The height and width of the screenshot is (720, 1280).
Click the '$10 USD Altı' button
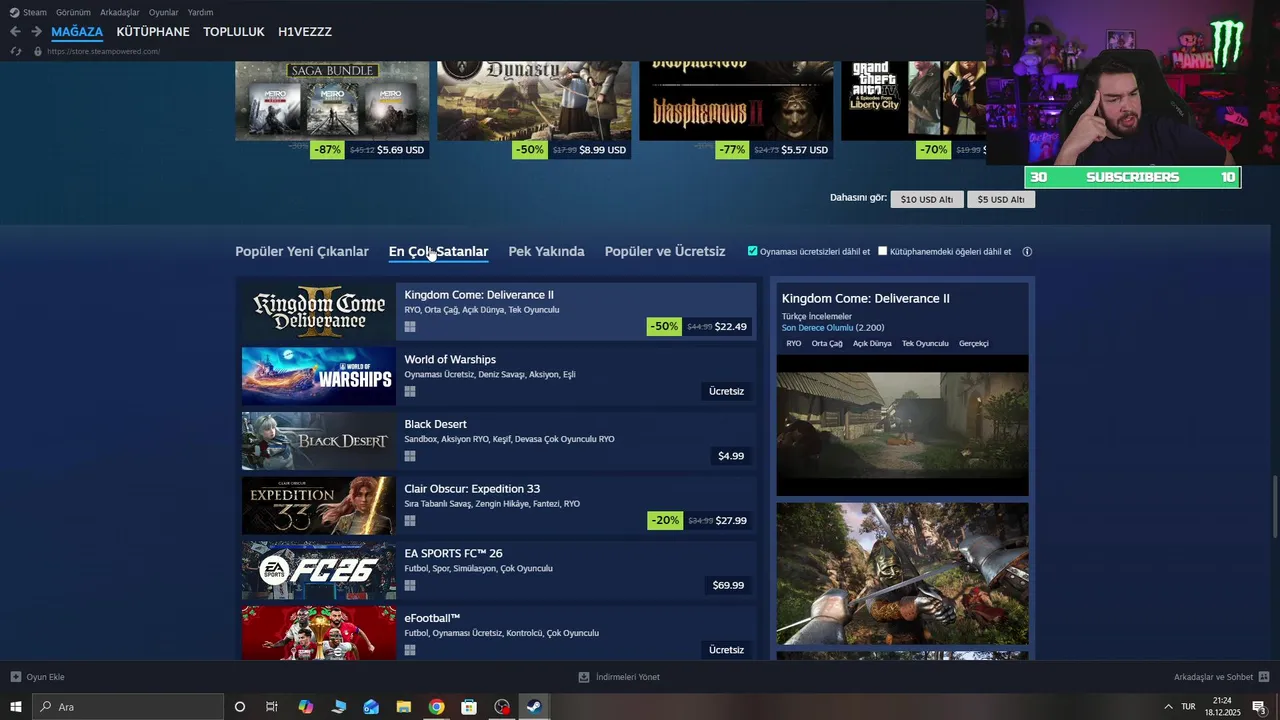pos(927,199)
